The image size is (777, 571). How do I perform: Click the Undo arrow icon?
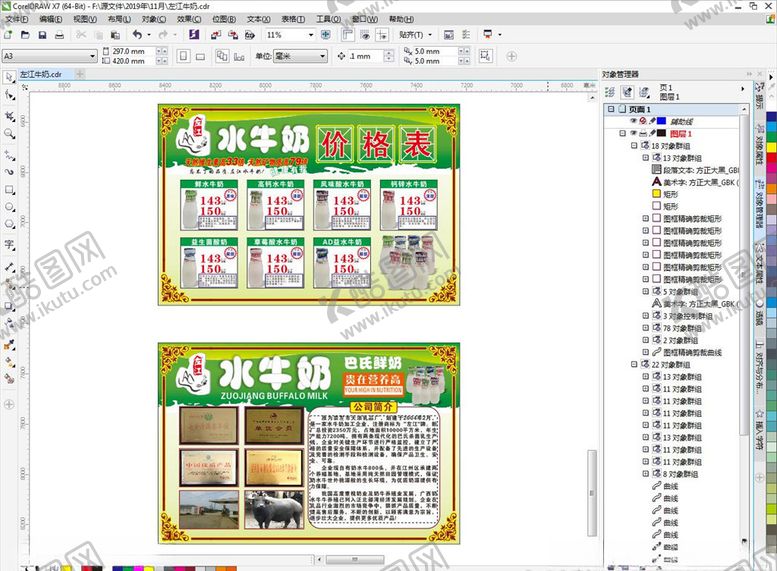(137, 35)
